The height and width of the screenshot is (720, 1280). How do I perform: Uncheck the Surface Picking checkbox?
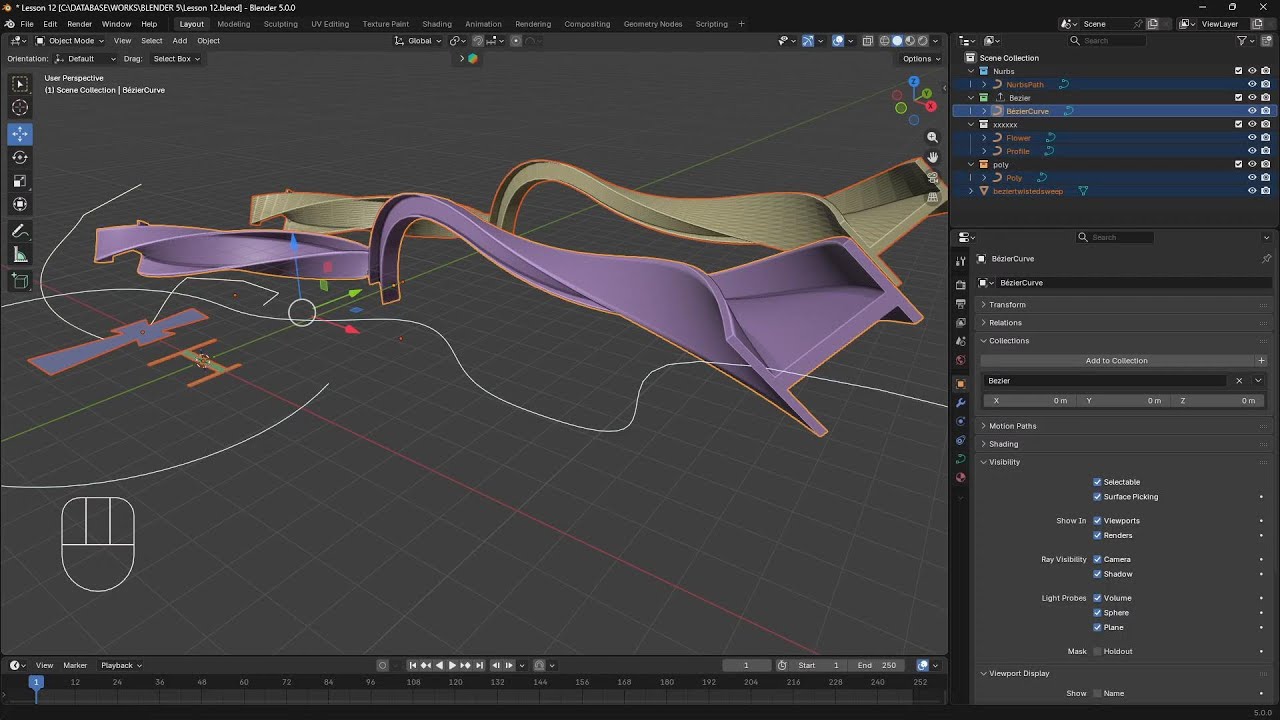(1097, 497)
